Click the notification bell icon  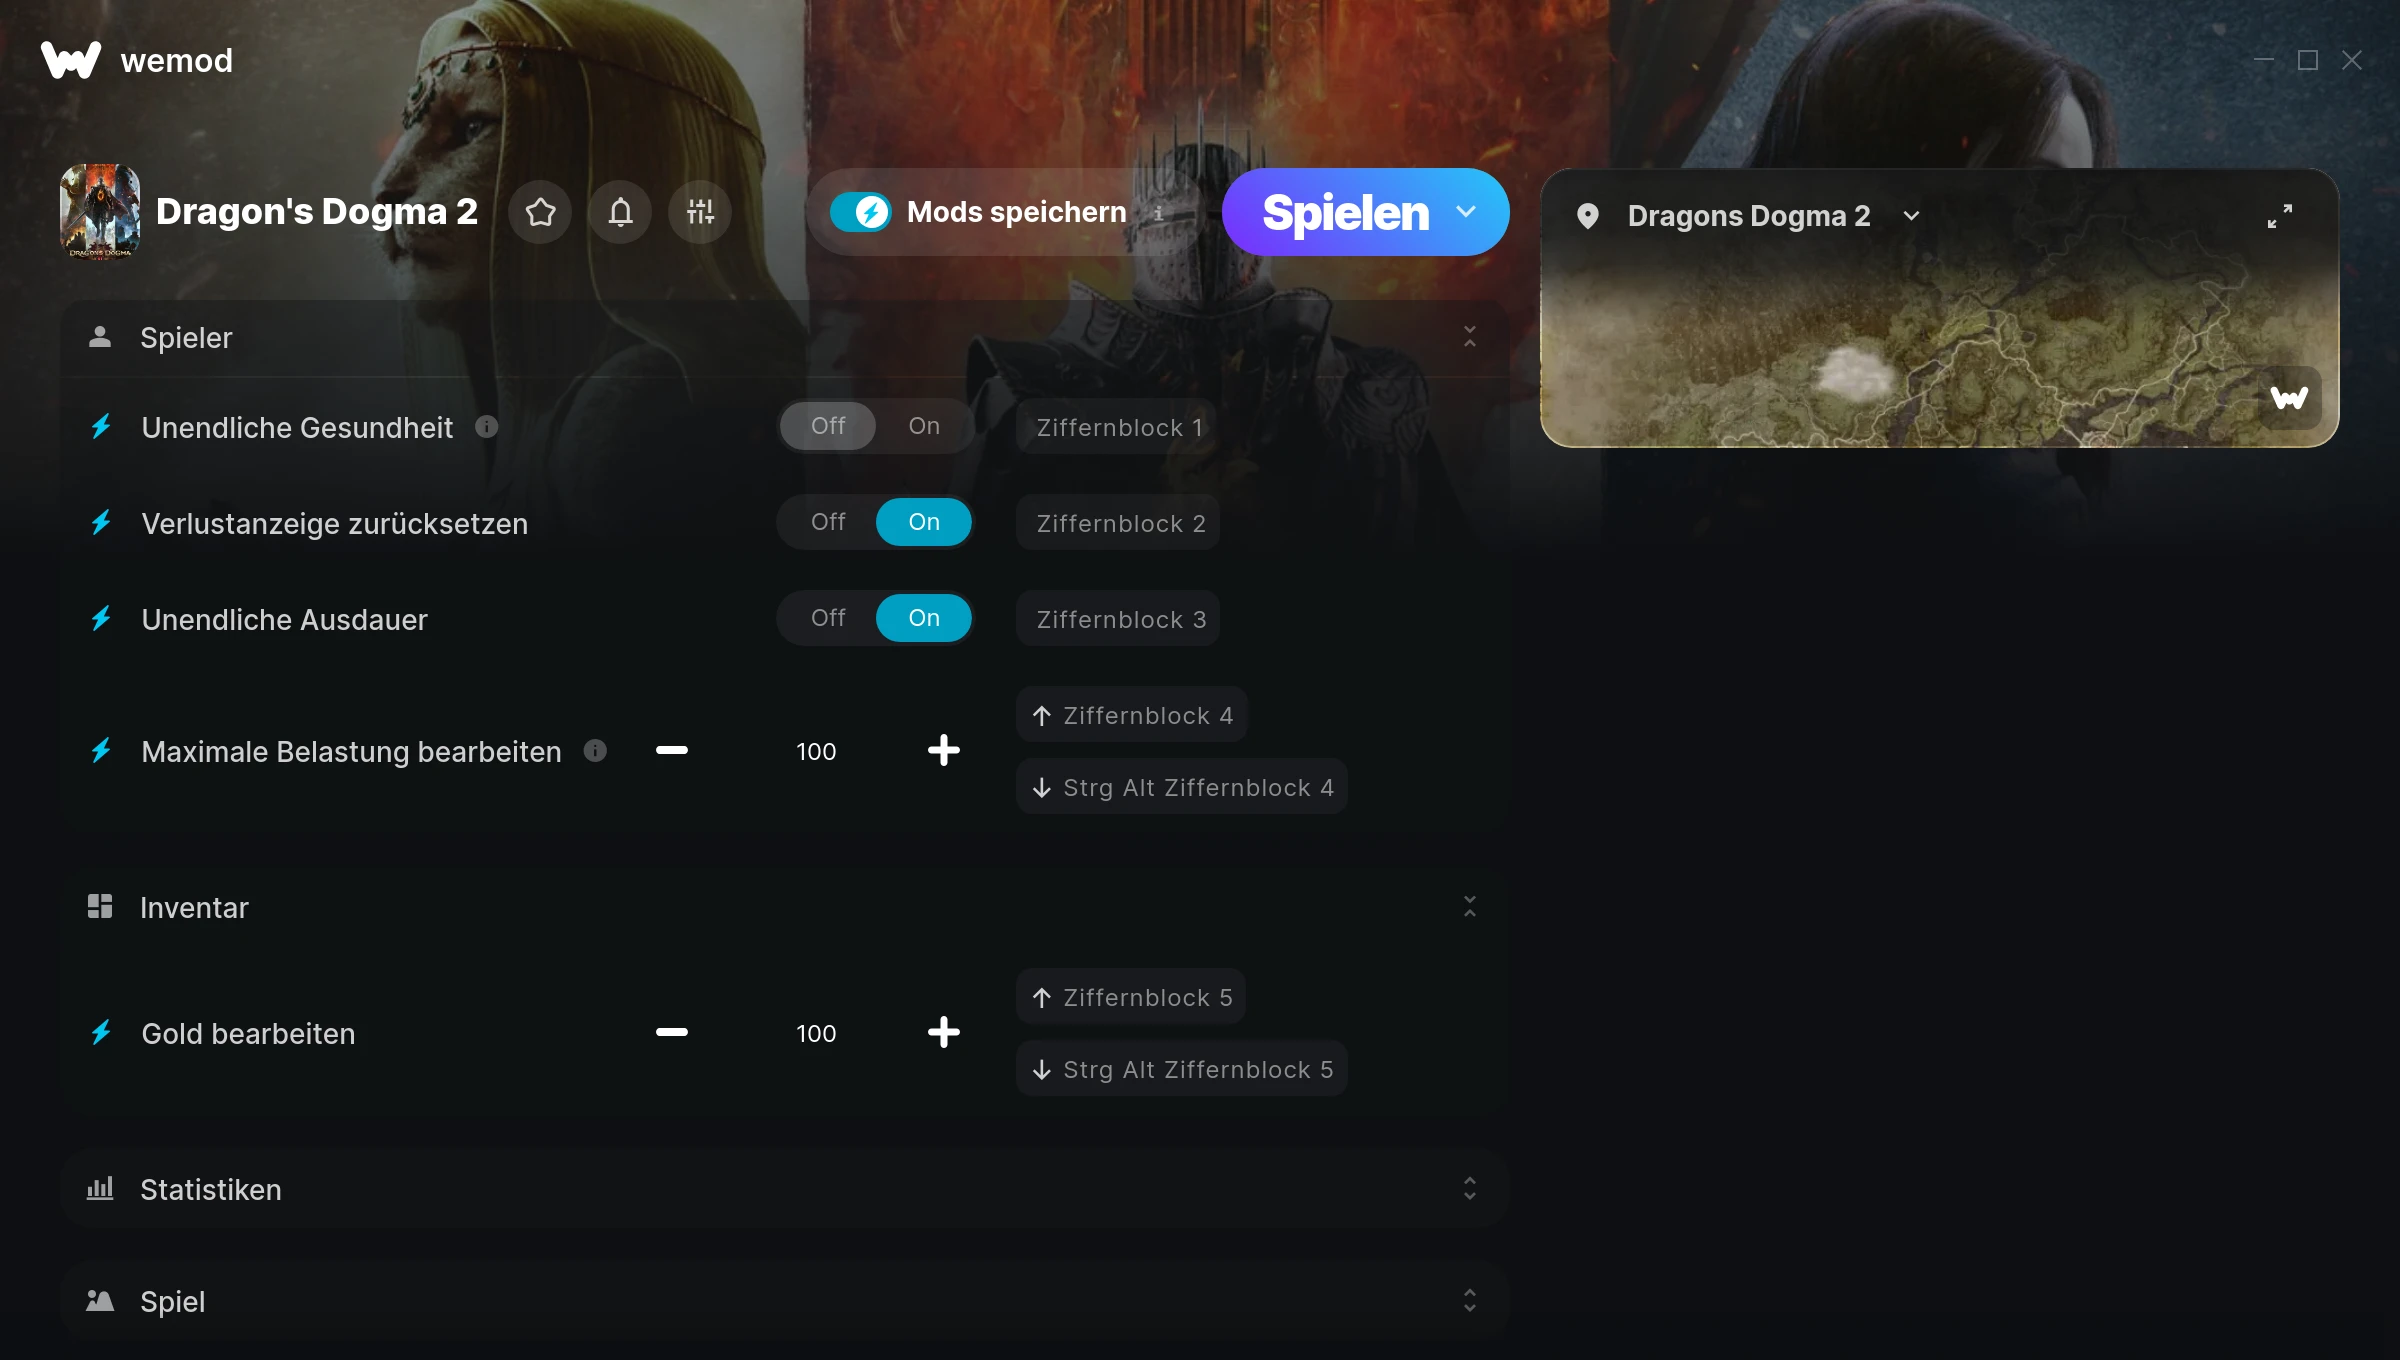[620, 212]
